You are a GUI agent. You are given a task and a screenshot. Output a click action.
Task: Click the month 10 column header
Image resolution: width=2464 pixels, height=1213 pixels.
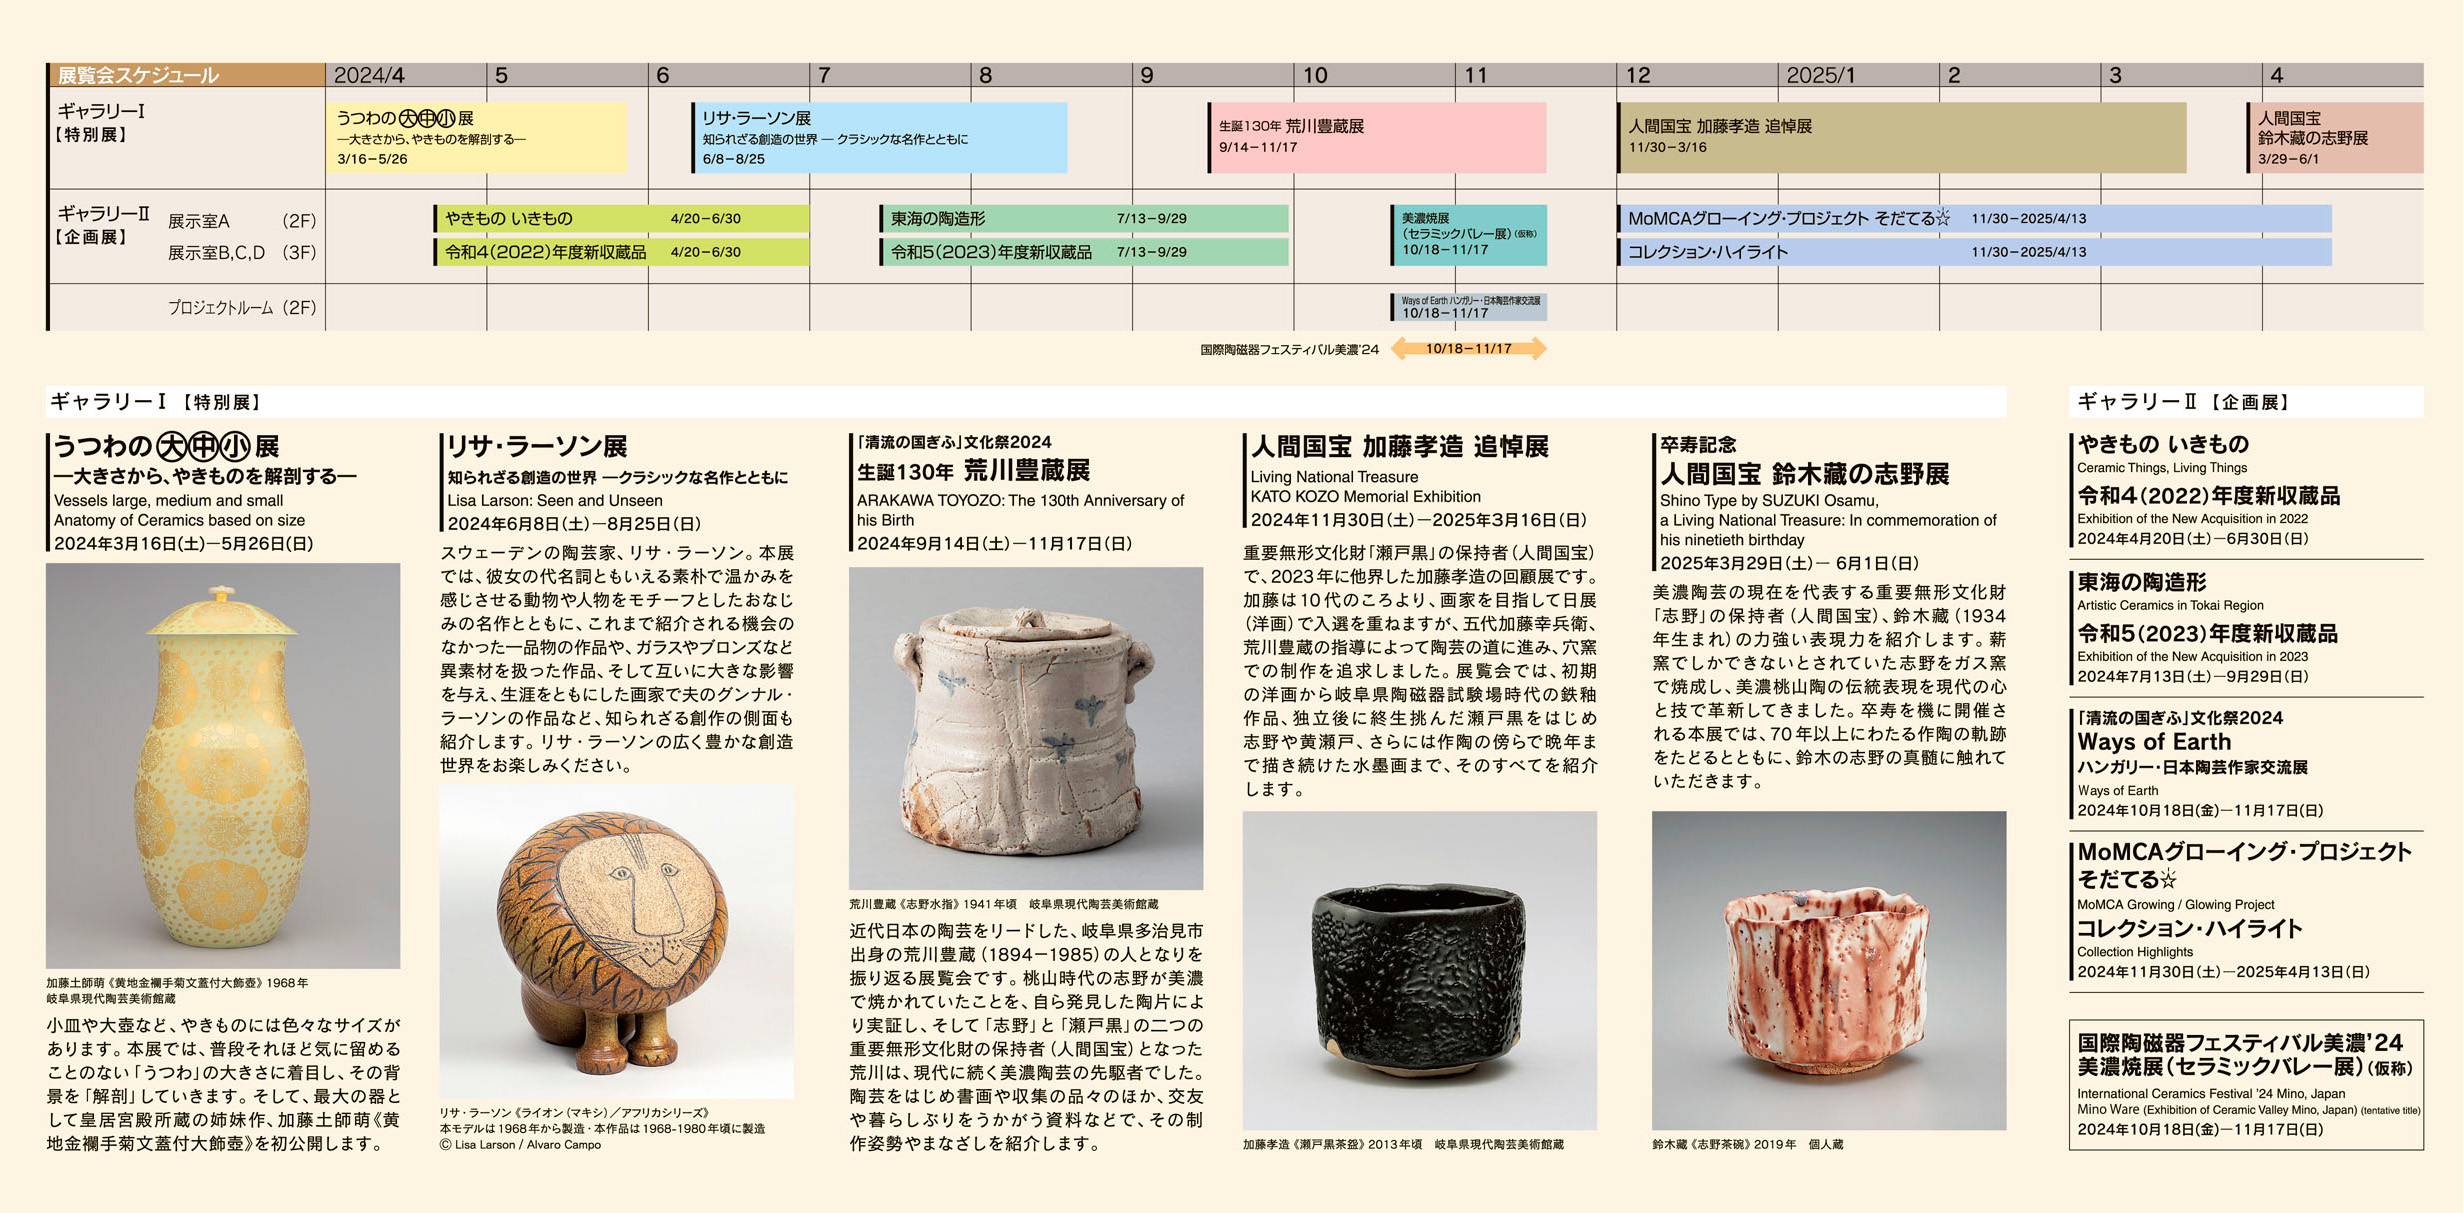click(1374, 75)
